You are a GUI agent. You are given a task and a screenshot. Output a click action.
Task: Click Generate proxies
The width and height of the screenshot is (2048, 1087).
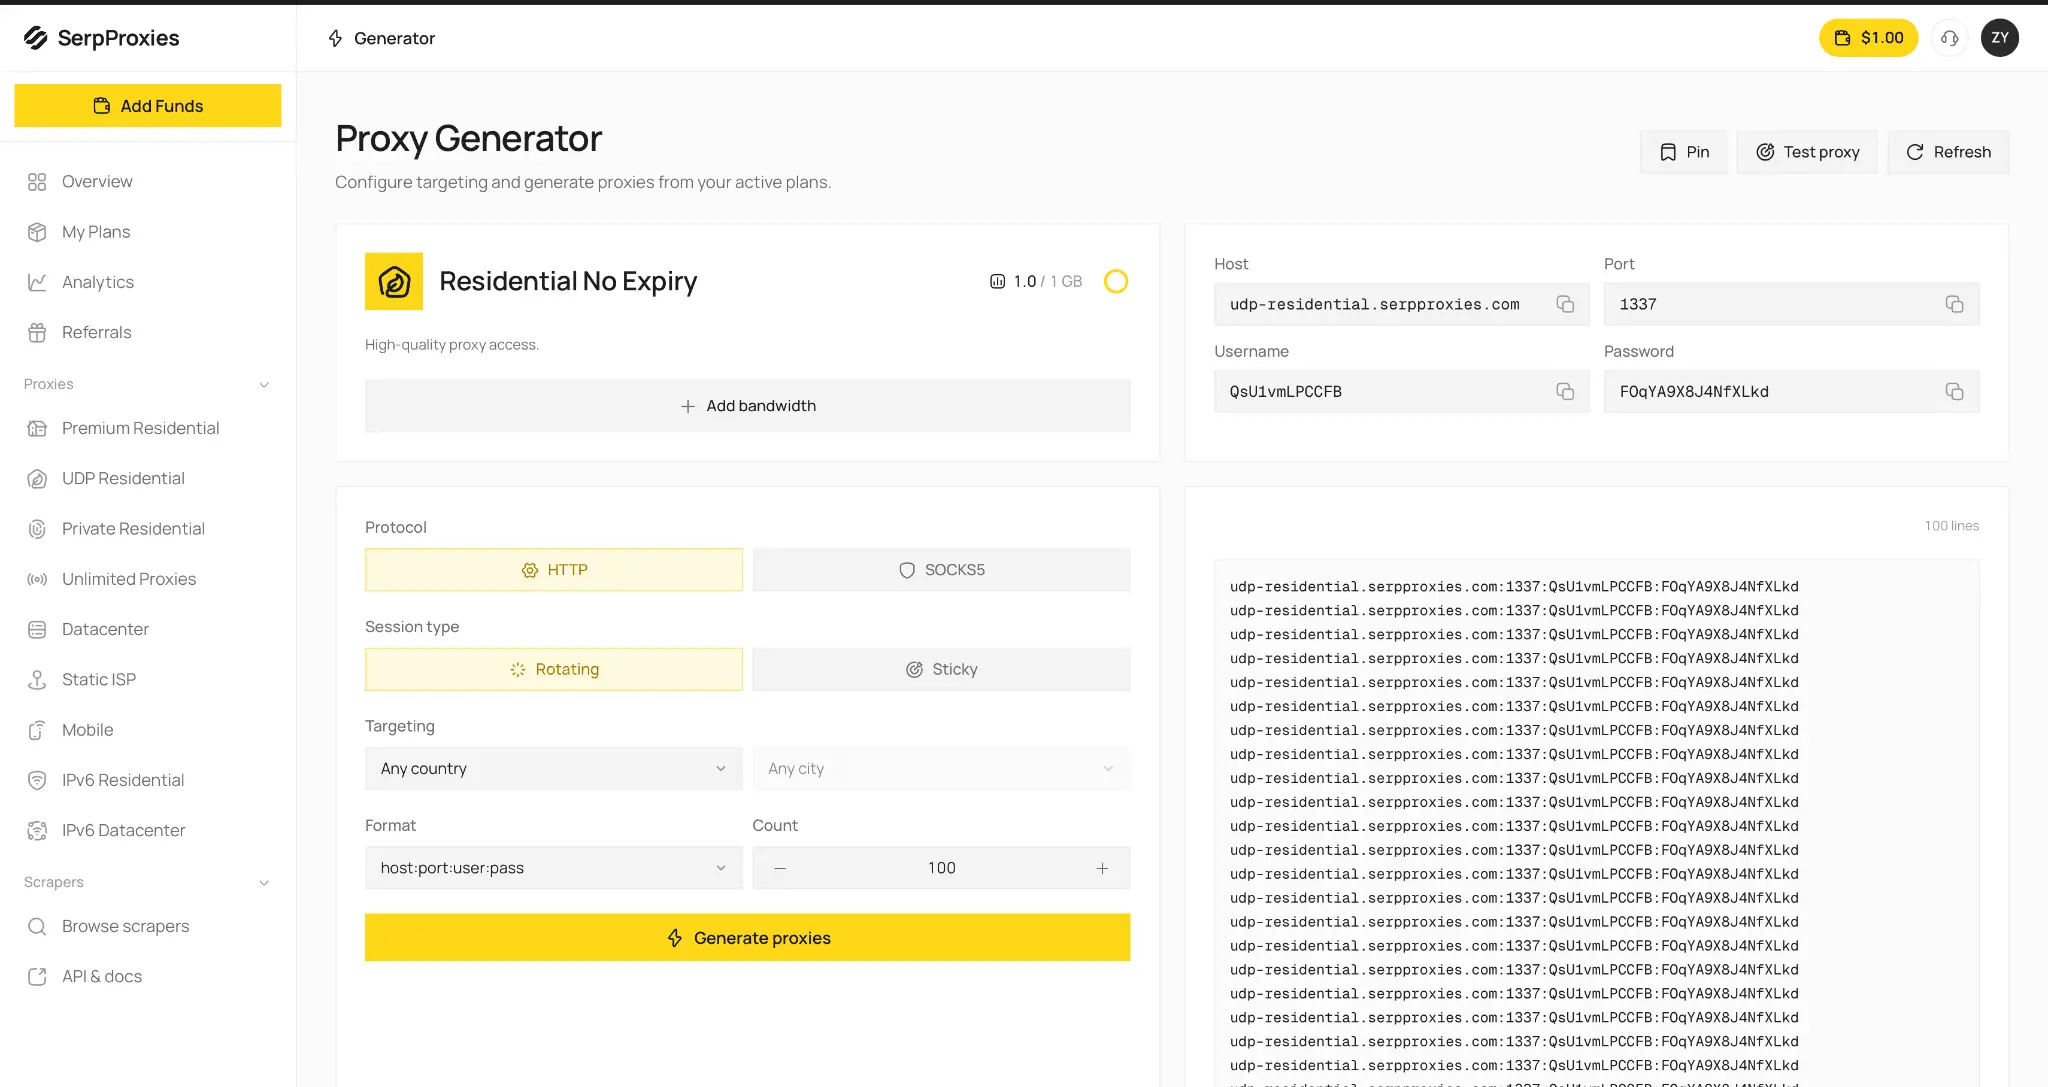[747, 938]
